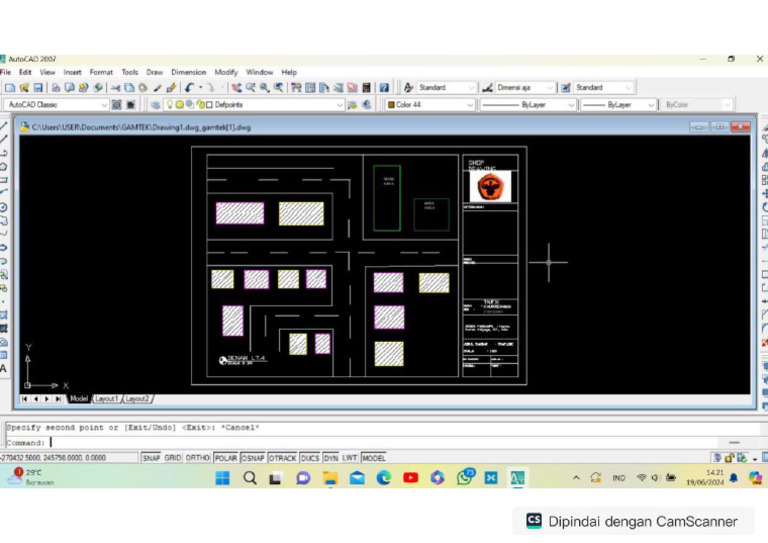Screen dimensions: 768x543
Task: Toggle GRID display in status bar
Action: pos(172,458)
